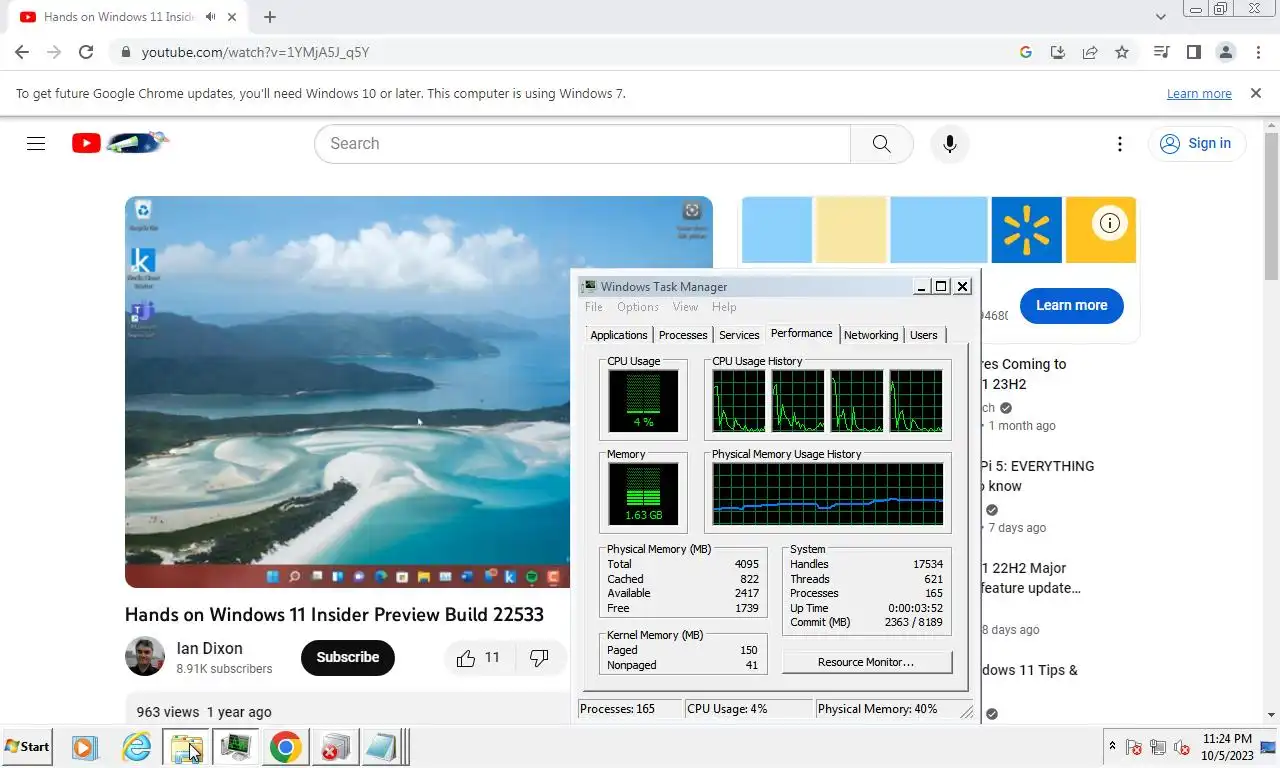1280x768 pixels.
Task: Click the Windows Start button
Action: tap(27, 747)
